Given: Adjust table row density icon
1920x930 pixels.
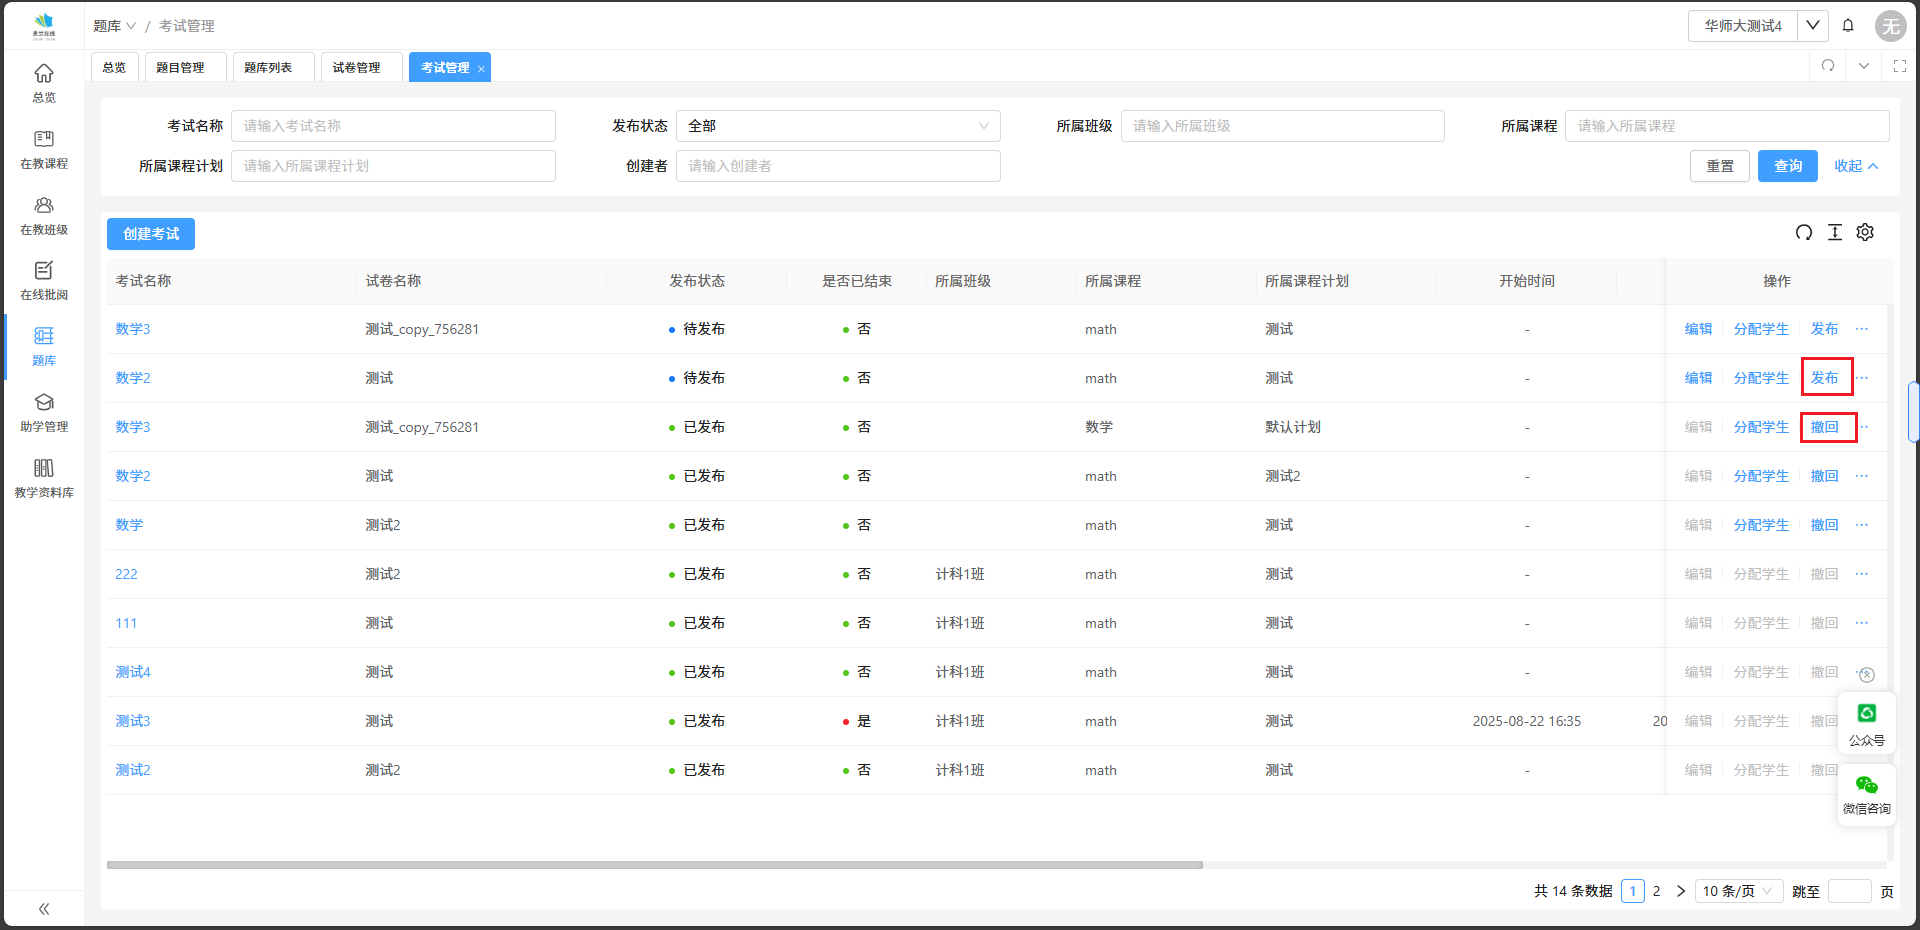Looking at the screenshot, I should (1835, 232).
